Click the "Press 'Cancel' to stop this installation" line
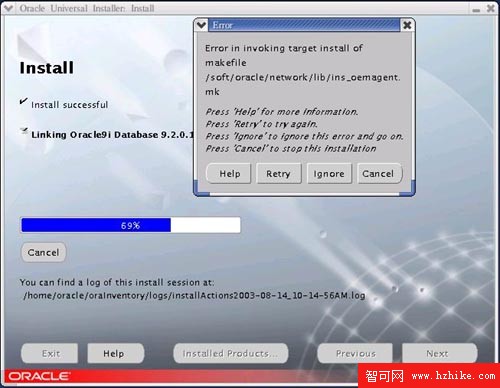The height and width of the screenshot is (388, 500). click(291, 149)
